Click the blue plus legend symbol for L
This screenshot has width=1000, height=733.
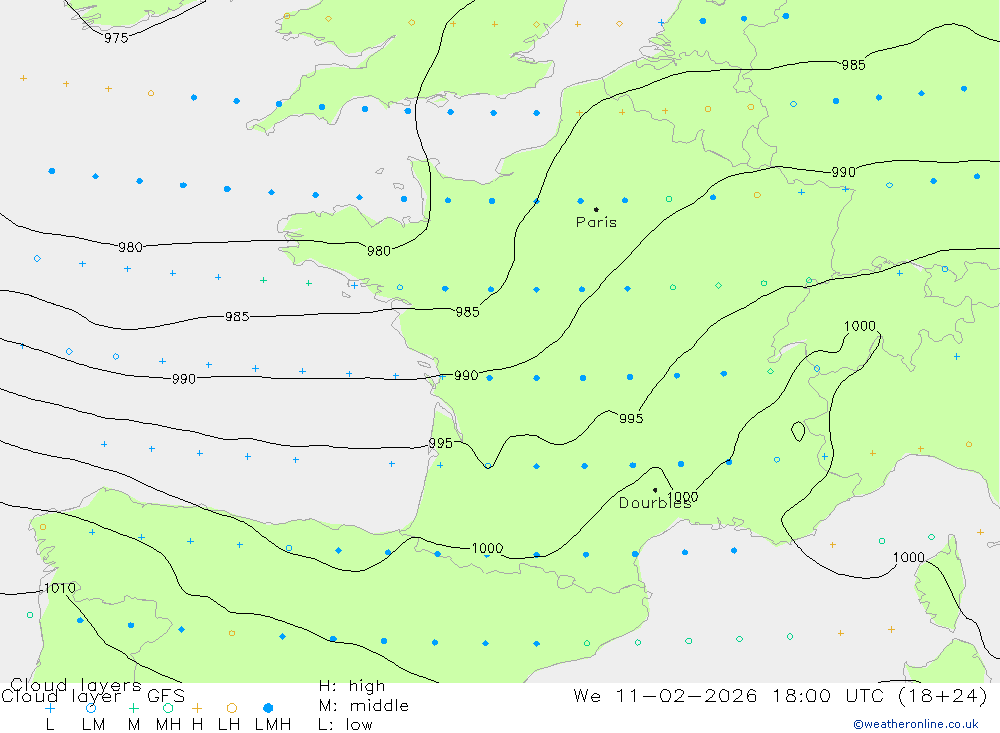pos(50,708)
